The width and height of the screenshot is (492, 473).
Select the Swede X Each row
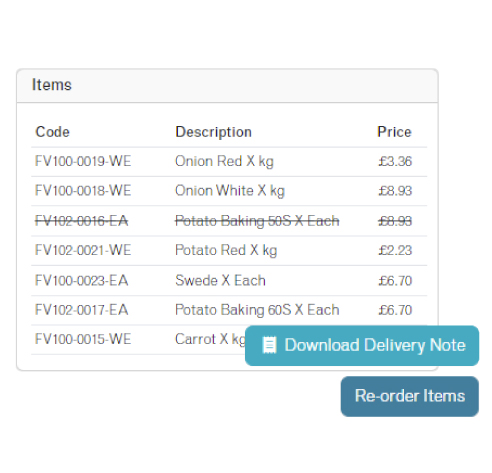tap(229, 281)
